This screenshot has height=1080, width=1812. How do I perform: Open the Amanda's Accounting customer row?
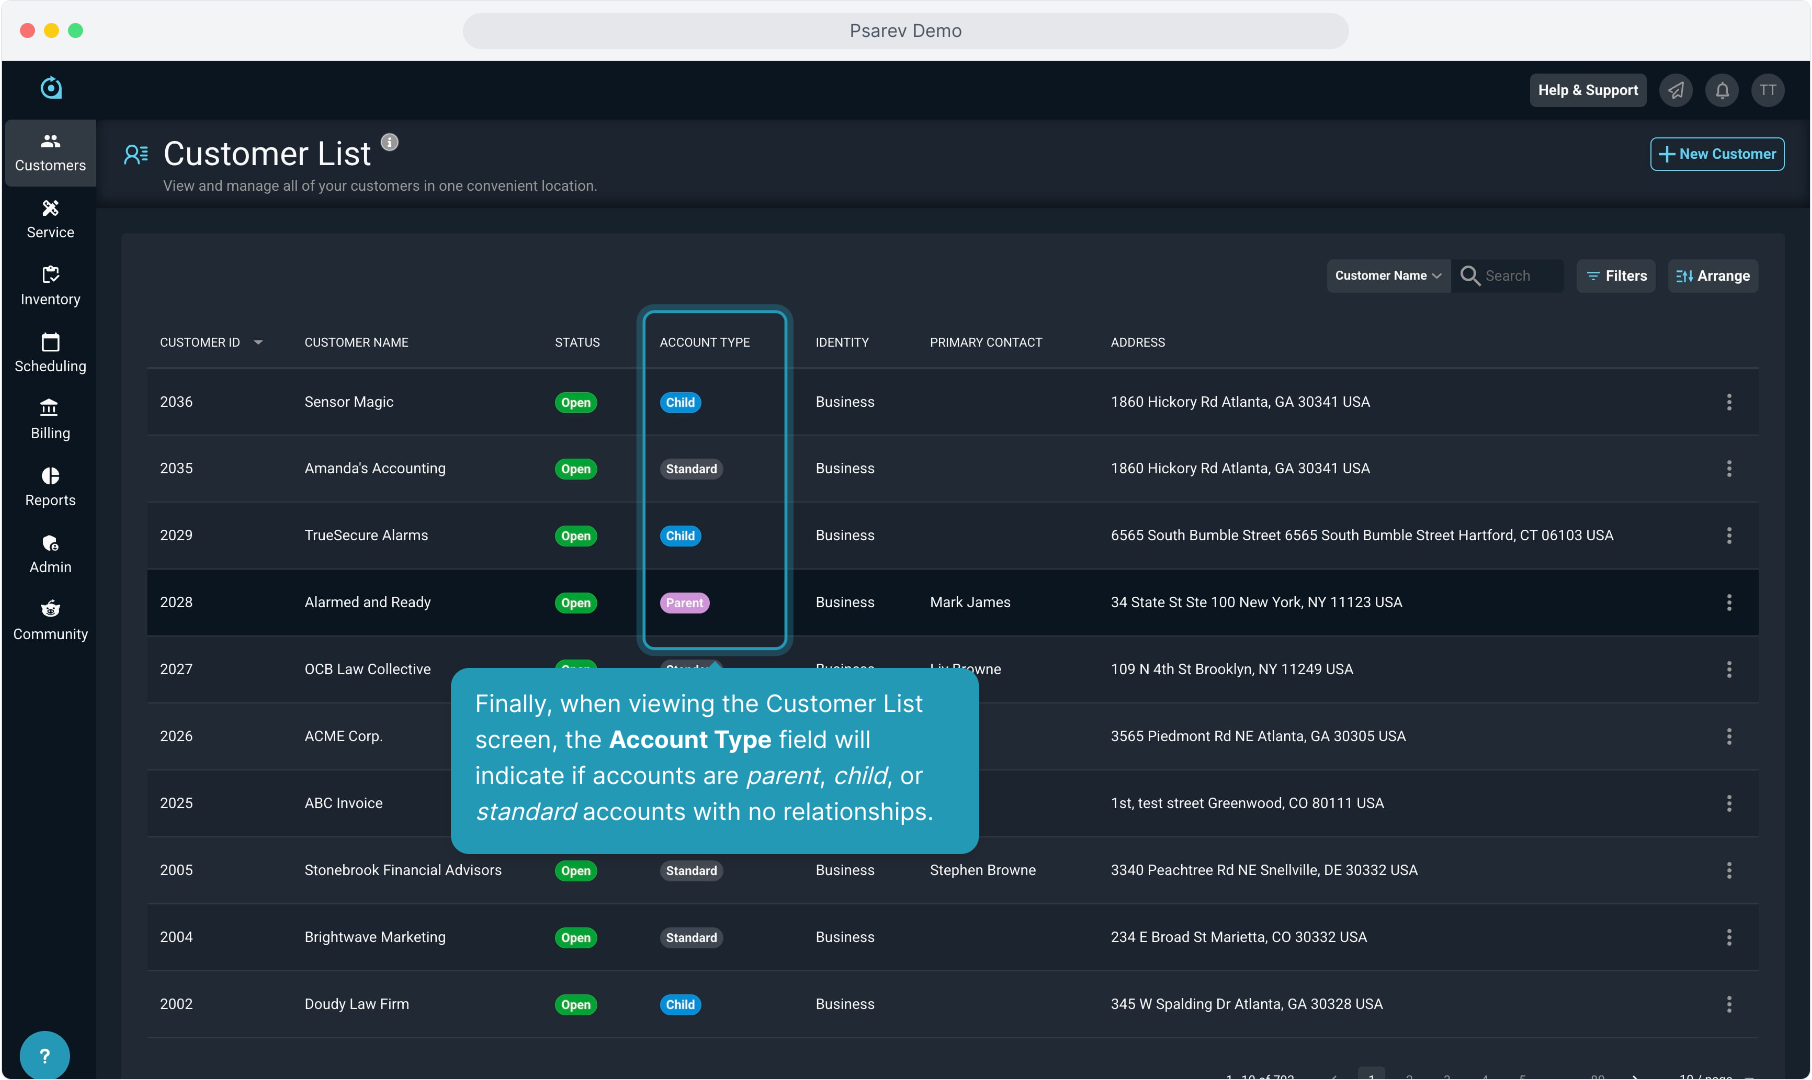(375, 468)
